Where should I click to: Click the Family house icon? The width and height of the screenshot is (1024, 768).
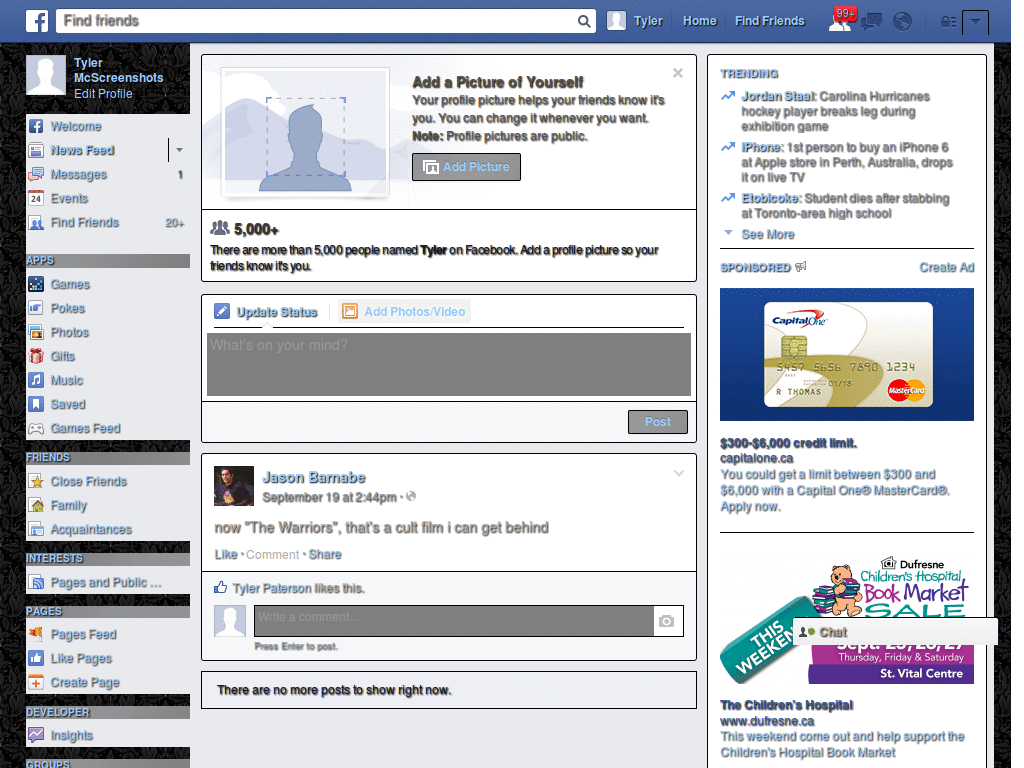click(x=36, y=505)
